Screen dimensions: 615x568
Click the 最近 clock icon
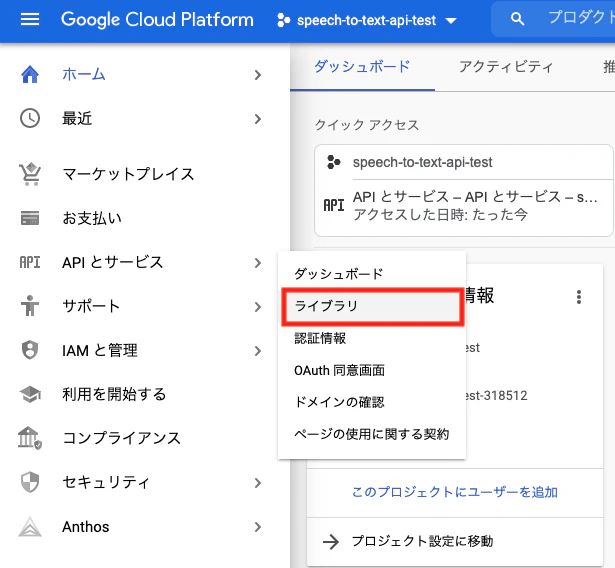(30, 118)
